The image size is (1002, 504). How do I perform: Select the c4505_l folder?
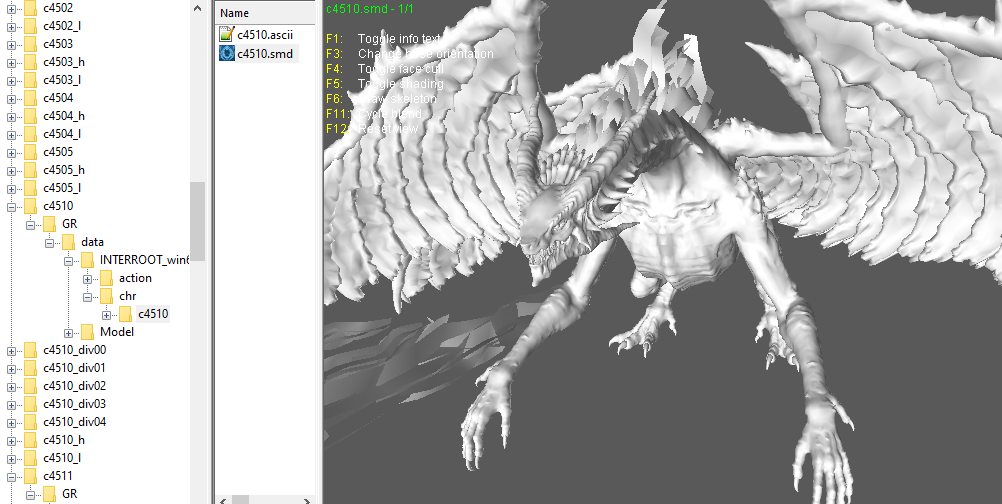pos(61,188)
